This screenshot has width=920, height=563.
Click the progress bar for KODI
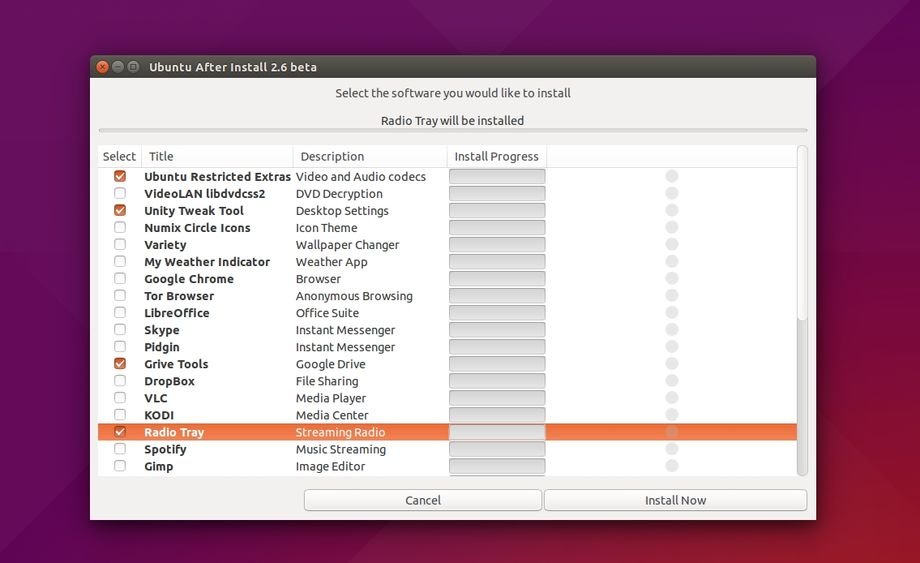(497, 415)
